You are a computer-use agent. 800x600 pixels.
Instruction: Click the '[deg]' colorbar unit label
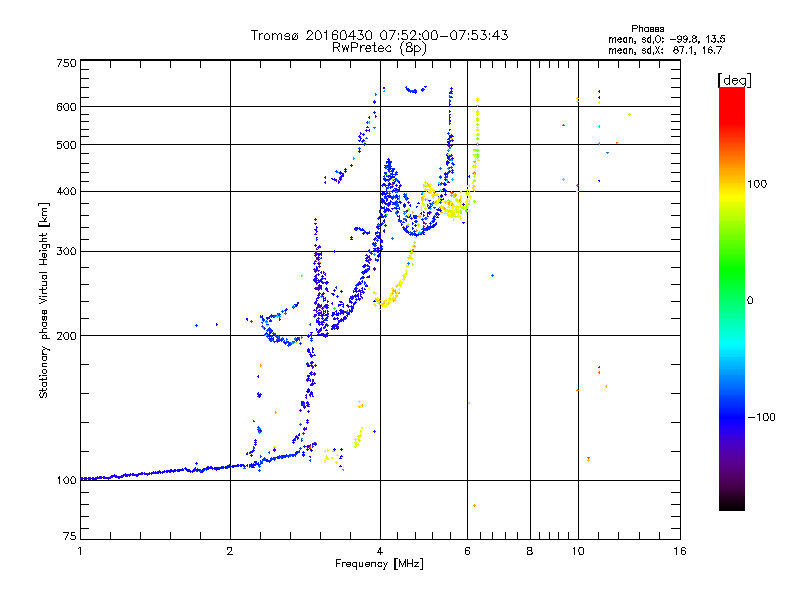(x=734, y=80)
